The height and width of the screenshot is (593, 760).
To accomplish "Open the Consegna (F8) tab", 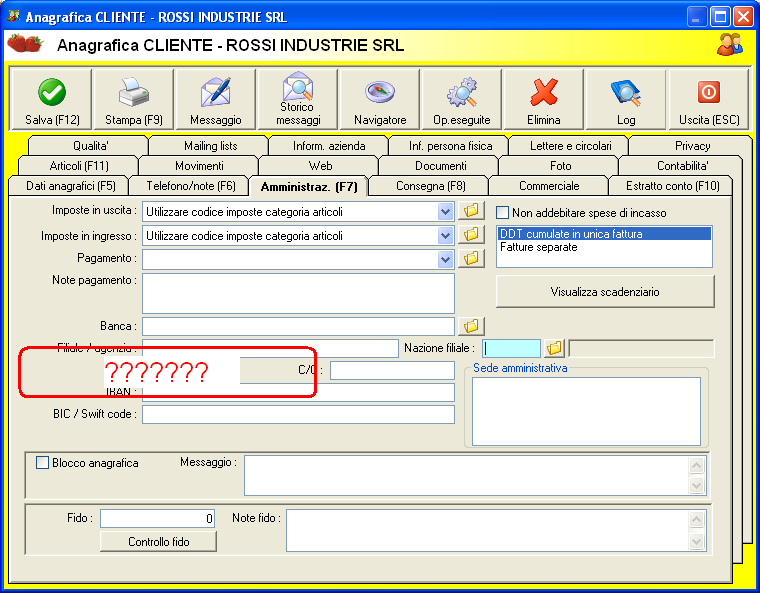I will click(430, 186).
